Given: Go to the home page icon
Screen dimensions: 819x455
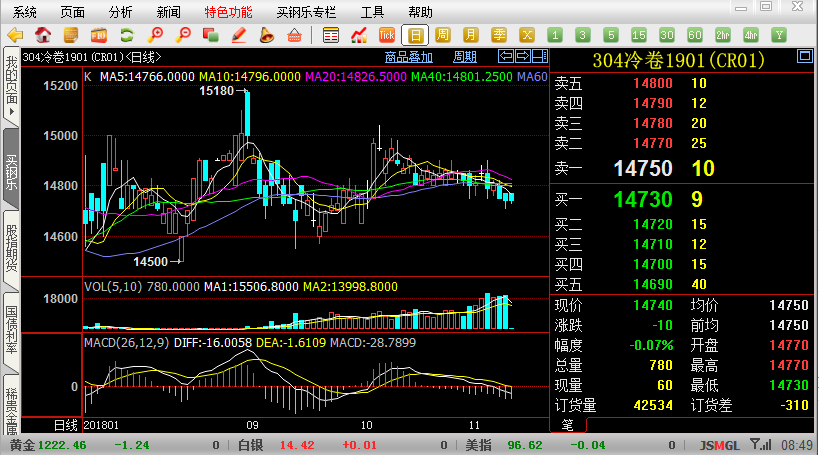Looking at the screenshot, I should coord(43,36).
